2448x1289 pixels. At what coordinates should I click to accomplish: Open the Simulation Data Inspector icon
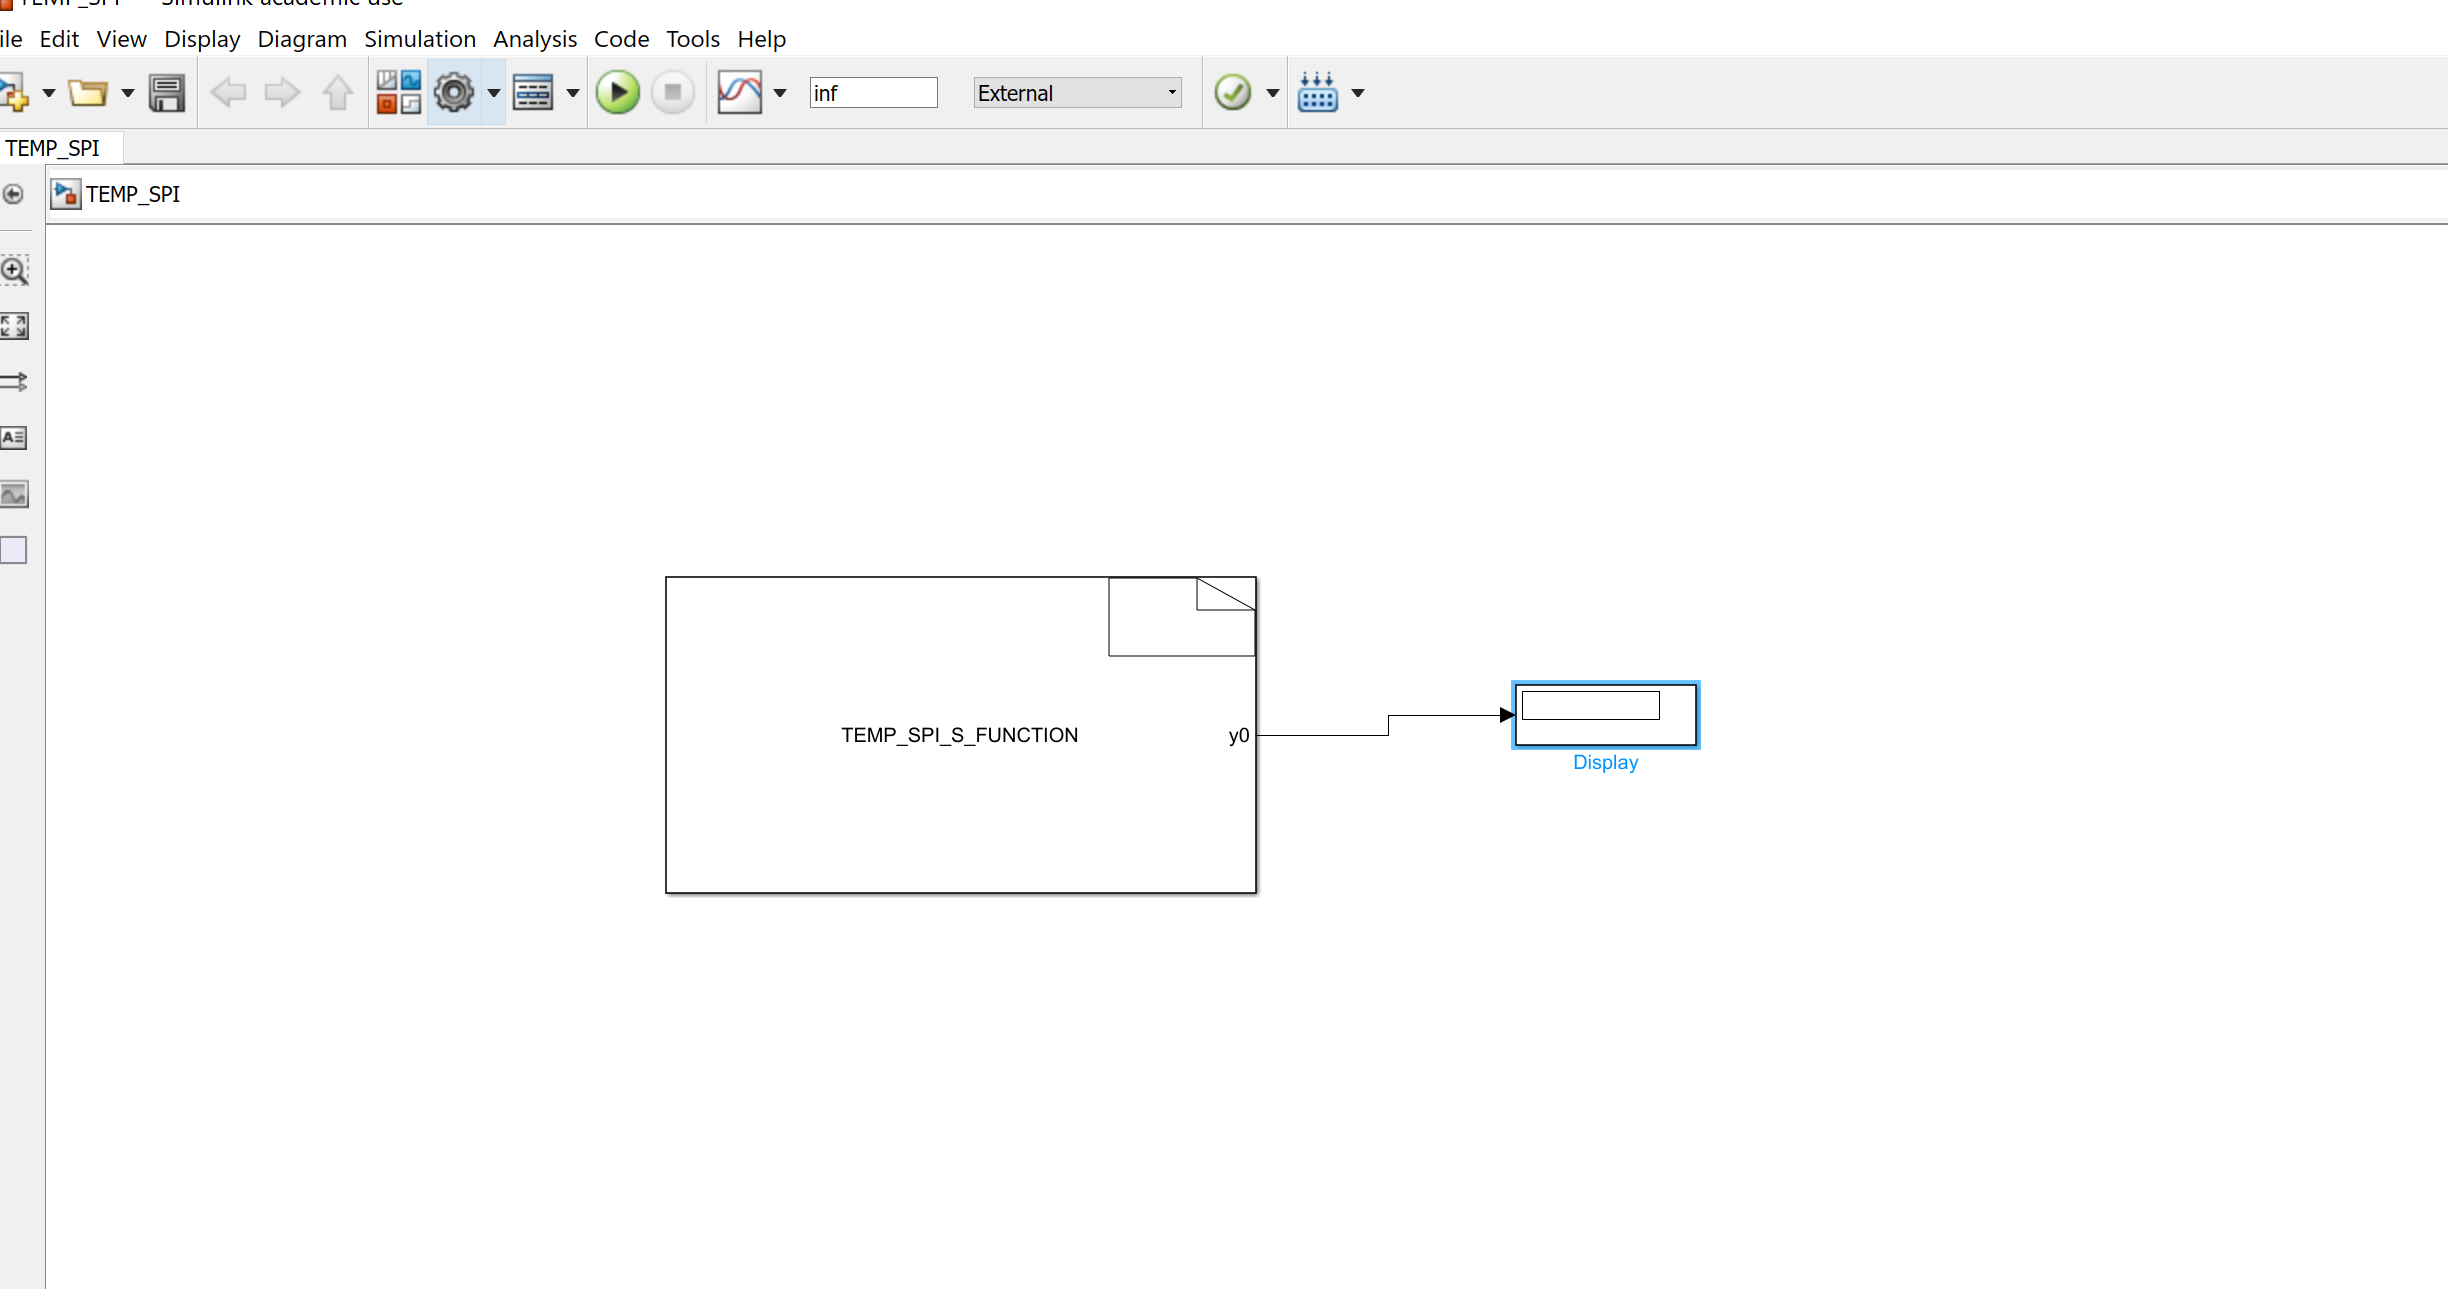[x=740, y=93]
